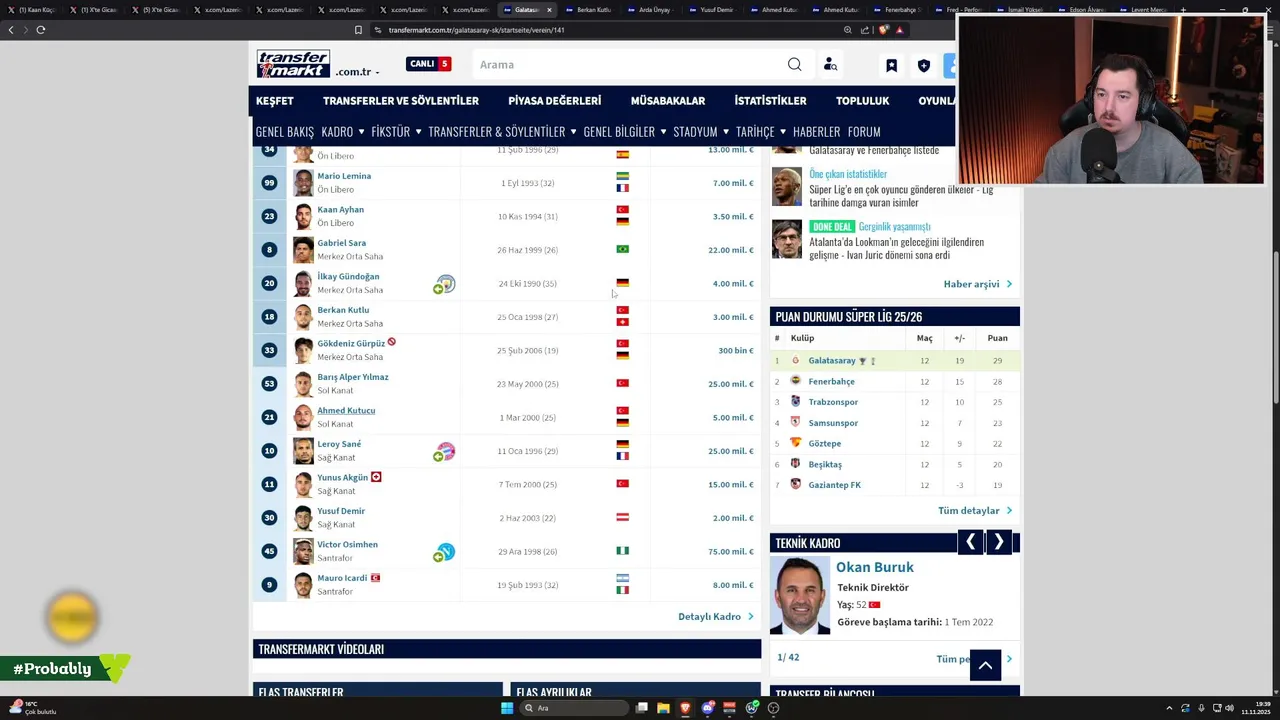The height and width of the screenshot is (720, 1280).
Task: Open the Windows Start menu
Action: point(507,708)
